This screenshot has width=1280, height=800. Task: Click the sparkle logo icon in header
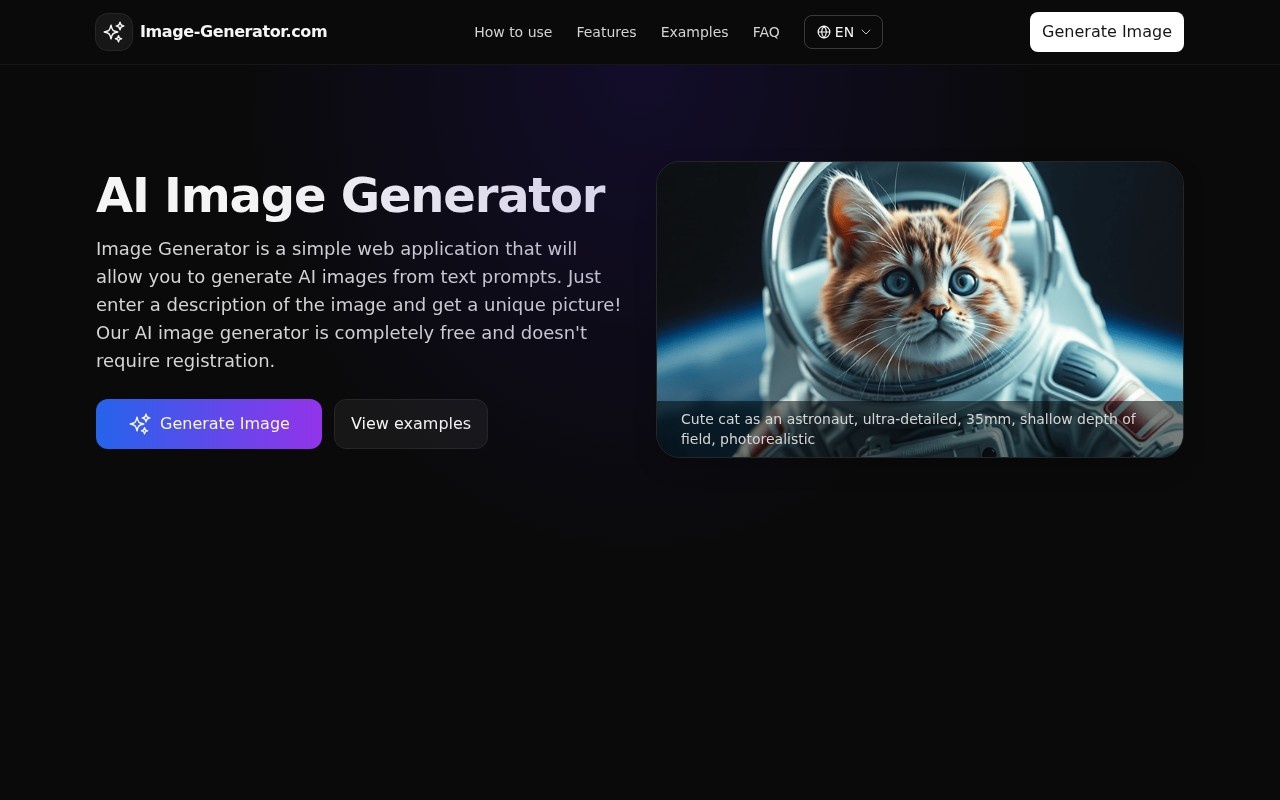pos(114,32)
